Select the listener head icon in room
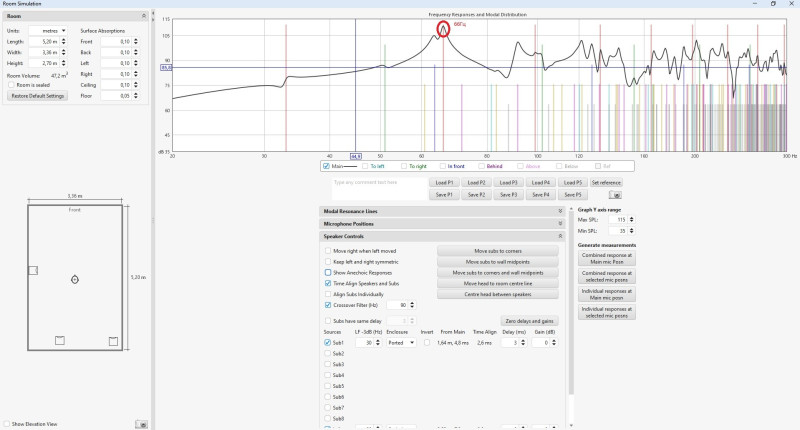 [x=75, y=280]
